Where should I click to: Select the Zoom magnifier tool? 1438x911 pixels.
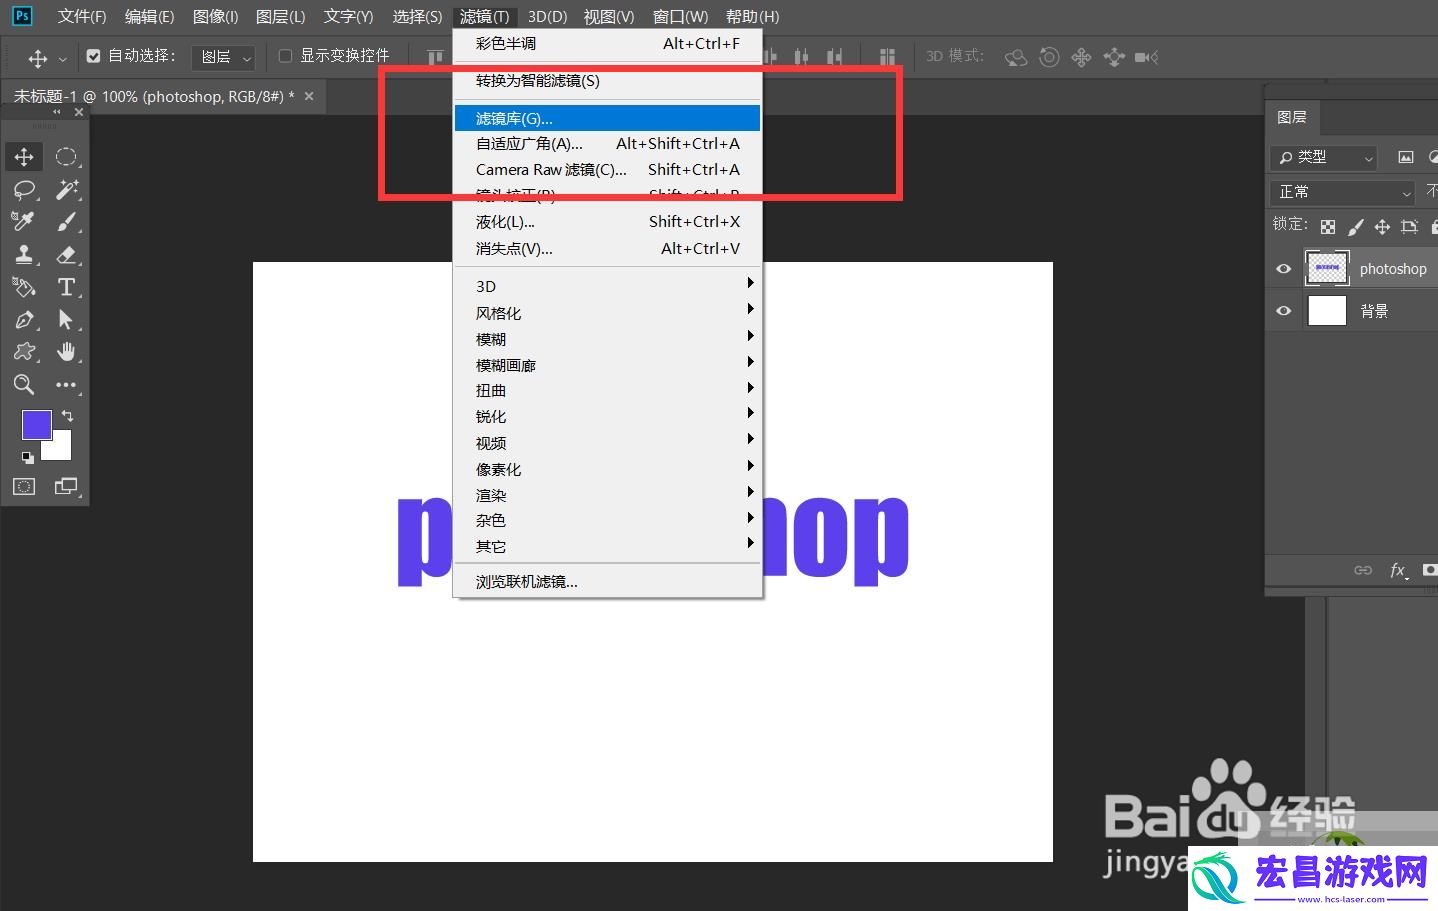click(24, 385)
